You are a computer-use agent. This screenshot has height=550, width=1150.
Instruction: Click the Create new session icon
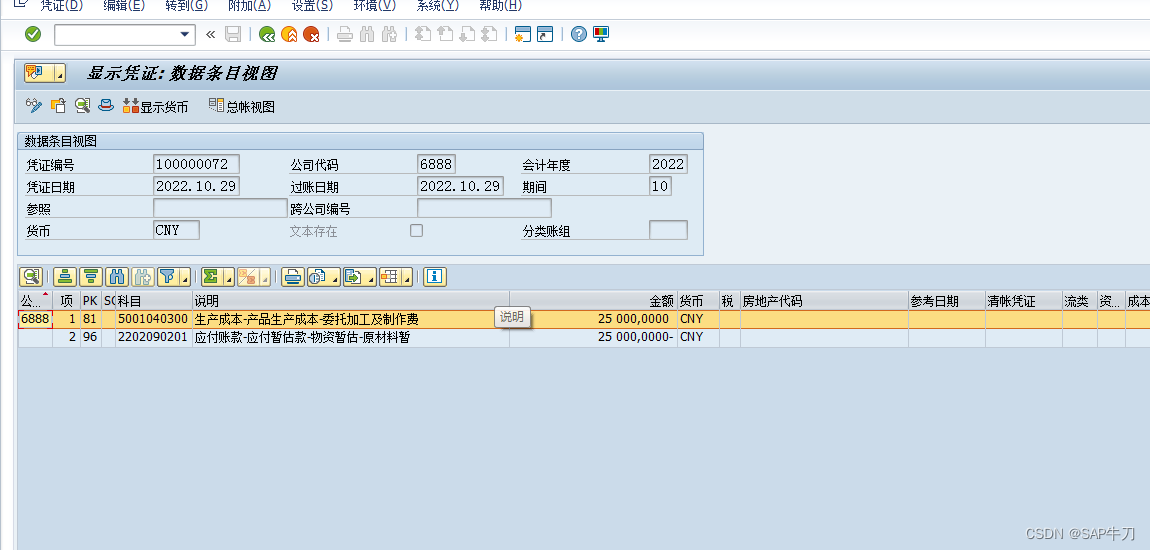[522, 34]
